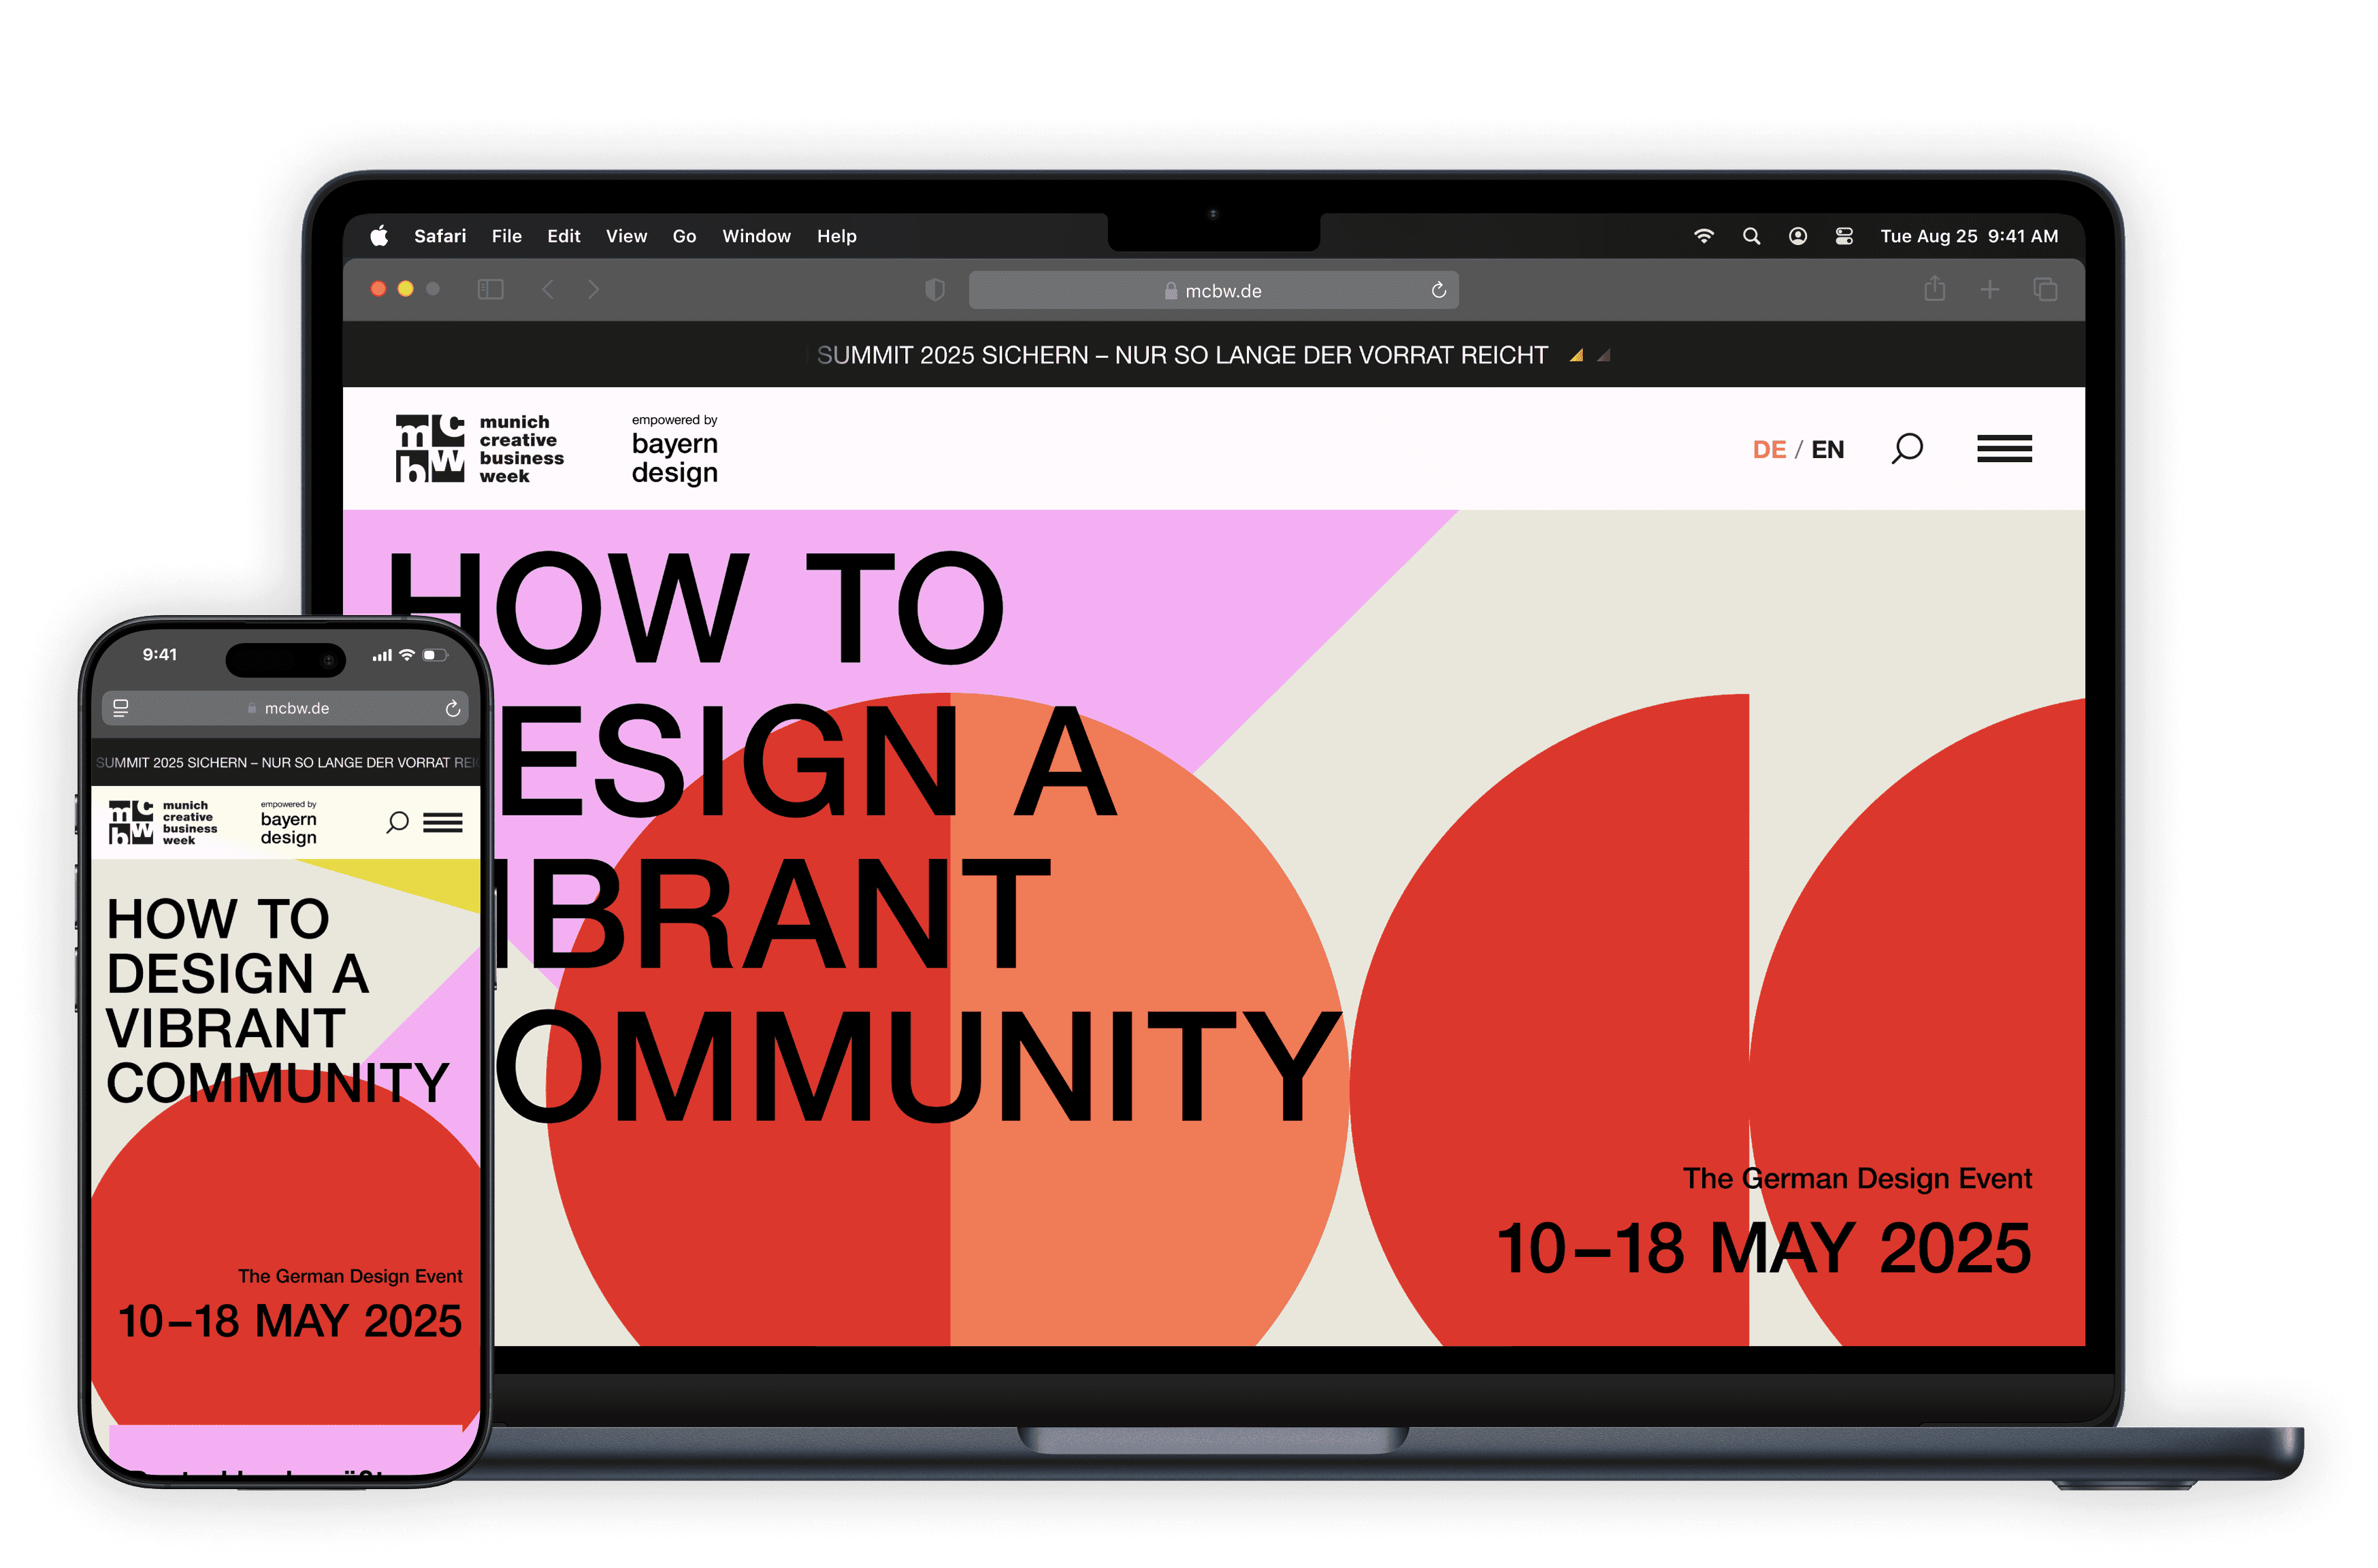
Task: Open the Safari menu in the menu bar
Action: tap(440, 236)
